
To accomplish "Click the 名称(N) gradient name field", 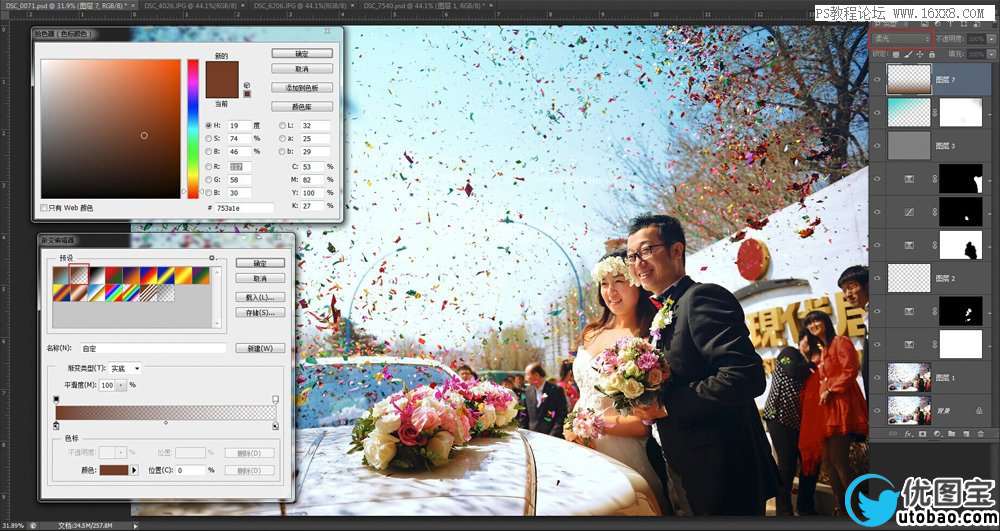I will pyautogui.click(x=153, y=349).
